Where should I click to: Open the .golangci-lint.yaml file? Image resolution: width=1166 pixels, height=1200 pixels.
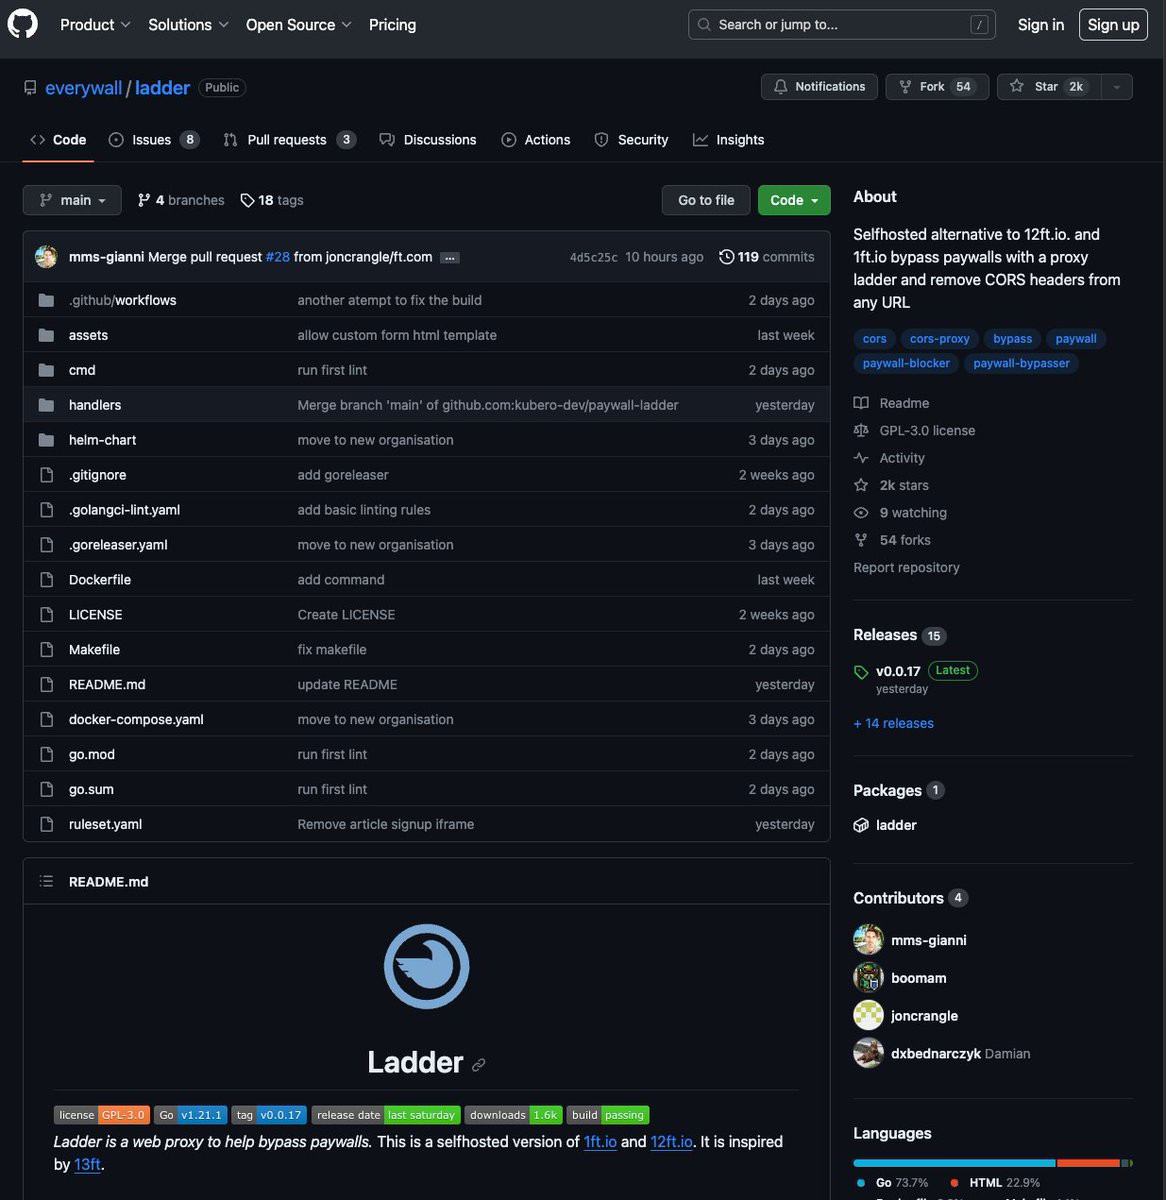tap(124, 510)
